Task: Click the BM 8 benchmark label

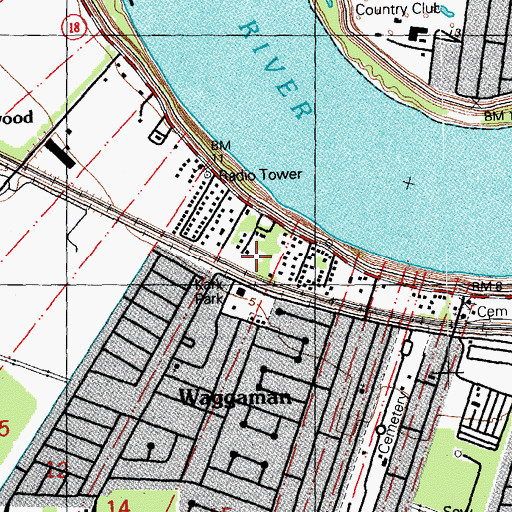Action: tap(487, 286)
